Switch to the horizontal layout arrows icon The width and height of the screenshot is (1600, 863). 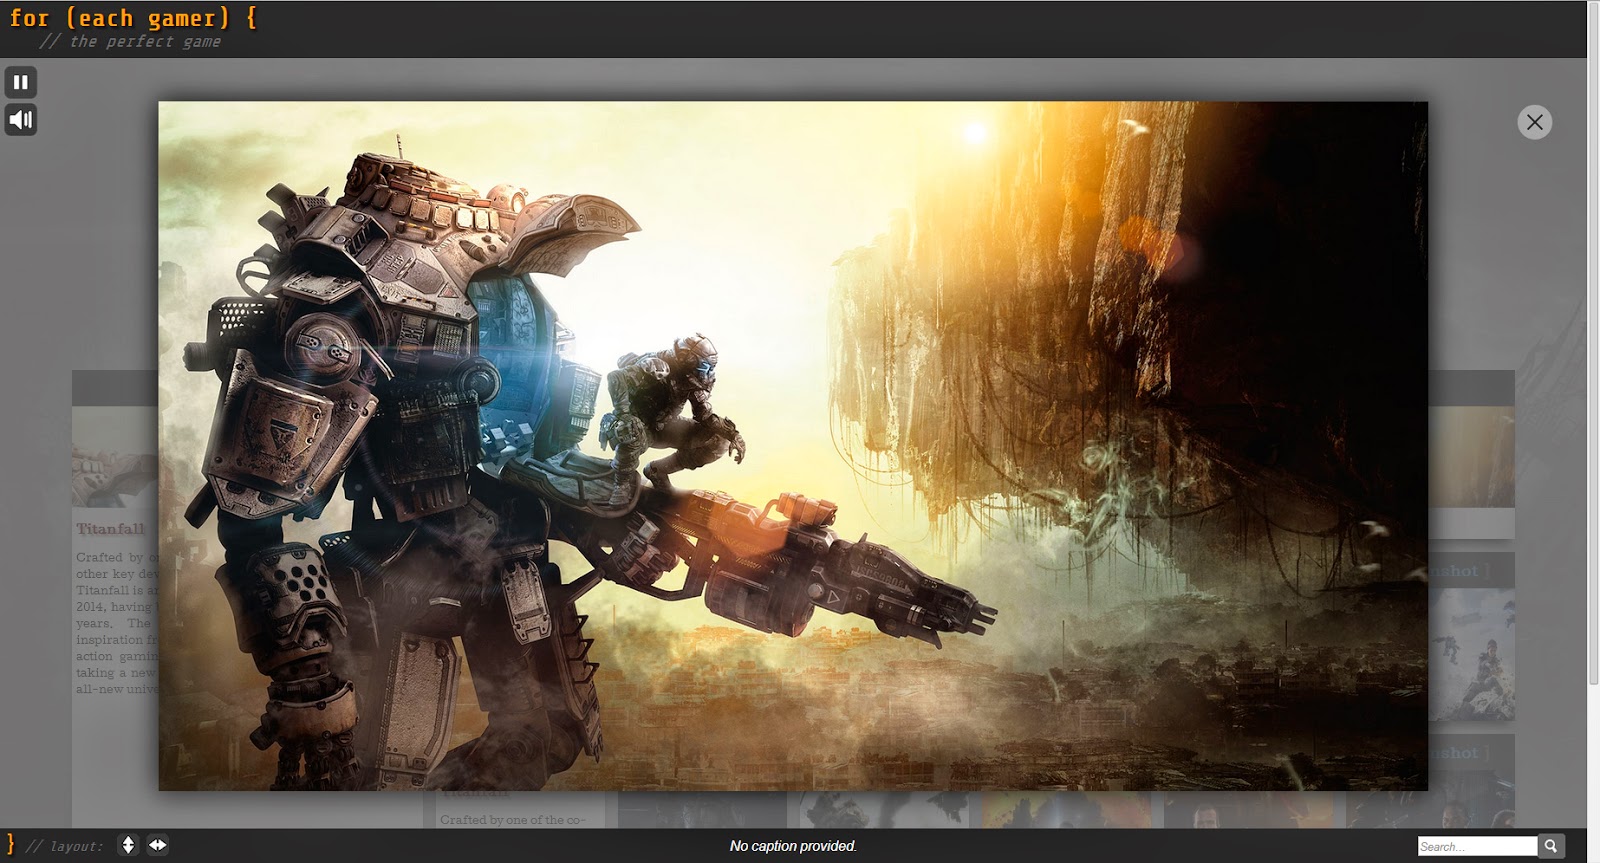coord(158,845)
